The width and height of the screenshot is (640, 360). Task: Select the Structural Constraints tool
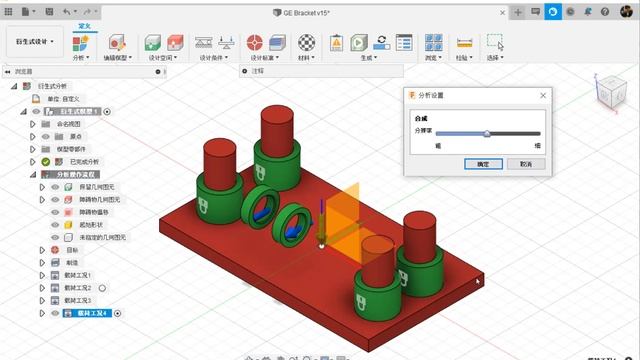pyautogui.click(x=203, y=42)
